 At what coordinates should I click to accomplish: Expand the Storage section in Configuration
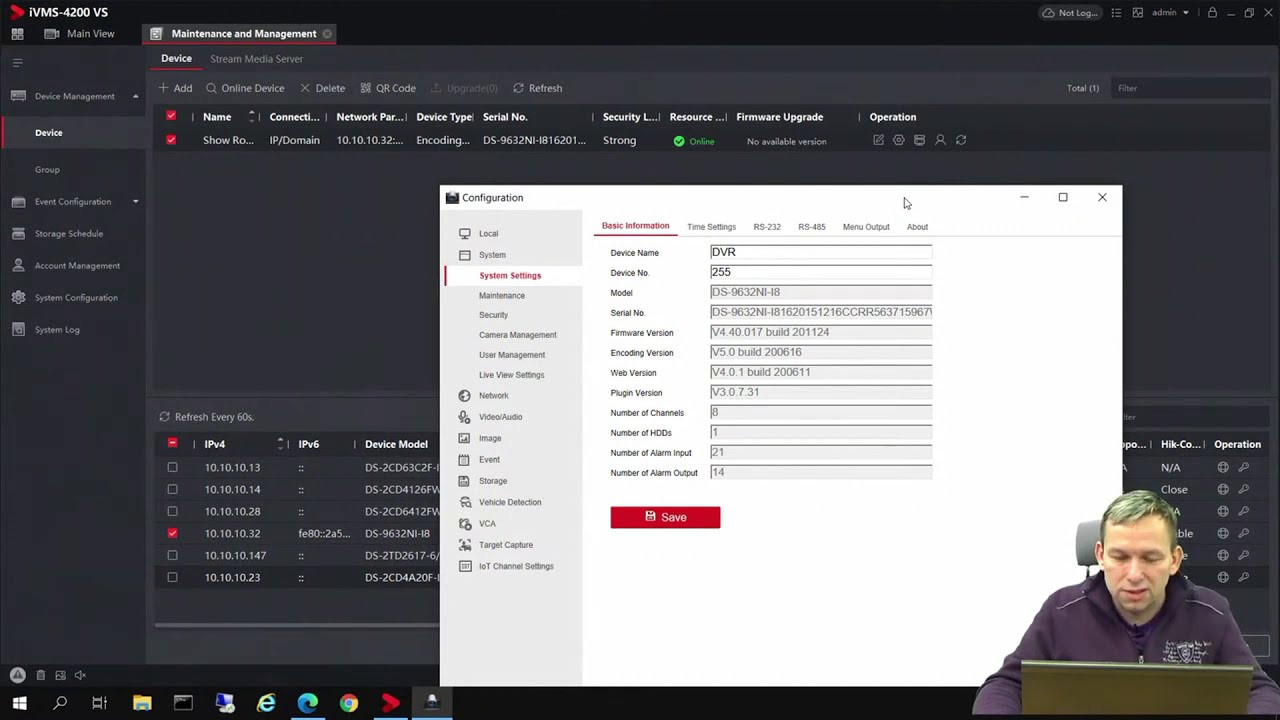(x=493, y=481)
